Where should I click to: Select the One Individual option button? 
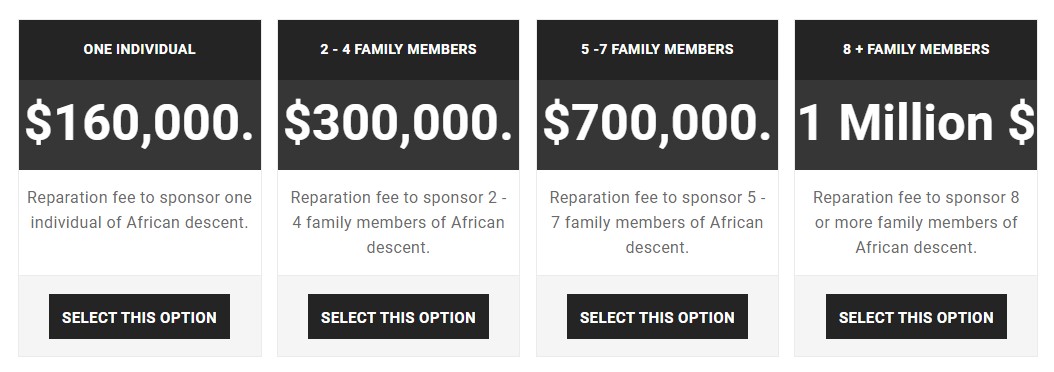[x=139, y=317]
